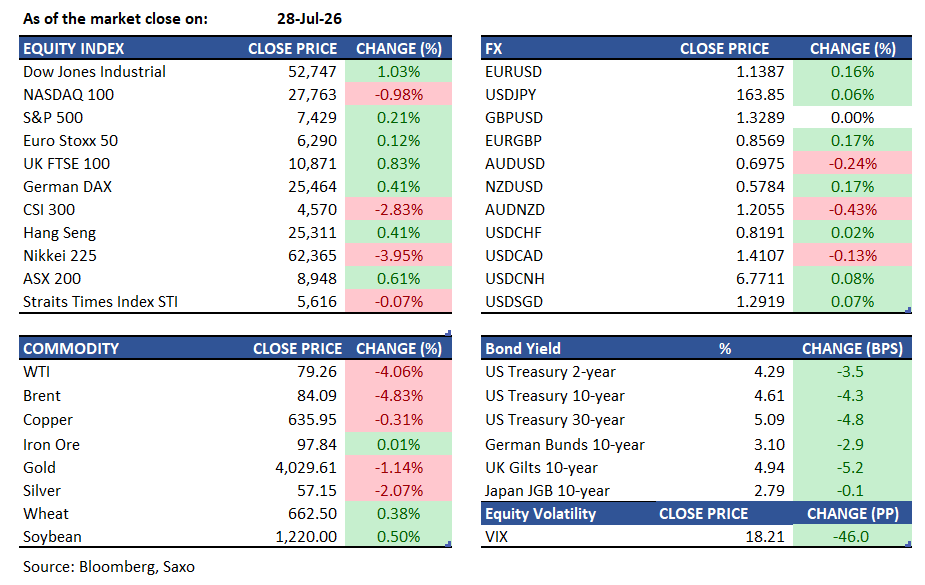The width and height of the screenshot is (925, 585).
Task: Click the Gold close price 4,029.61
Action: pyautogui.click(x=306, y=467)
